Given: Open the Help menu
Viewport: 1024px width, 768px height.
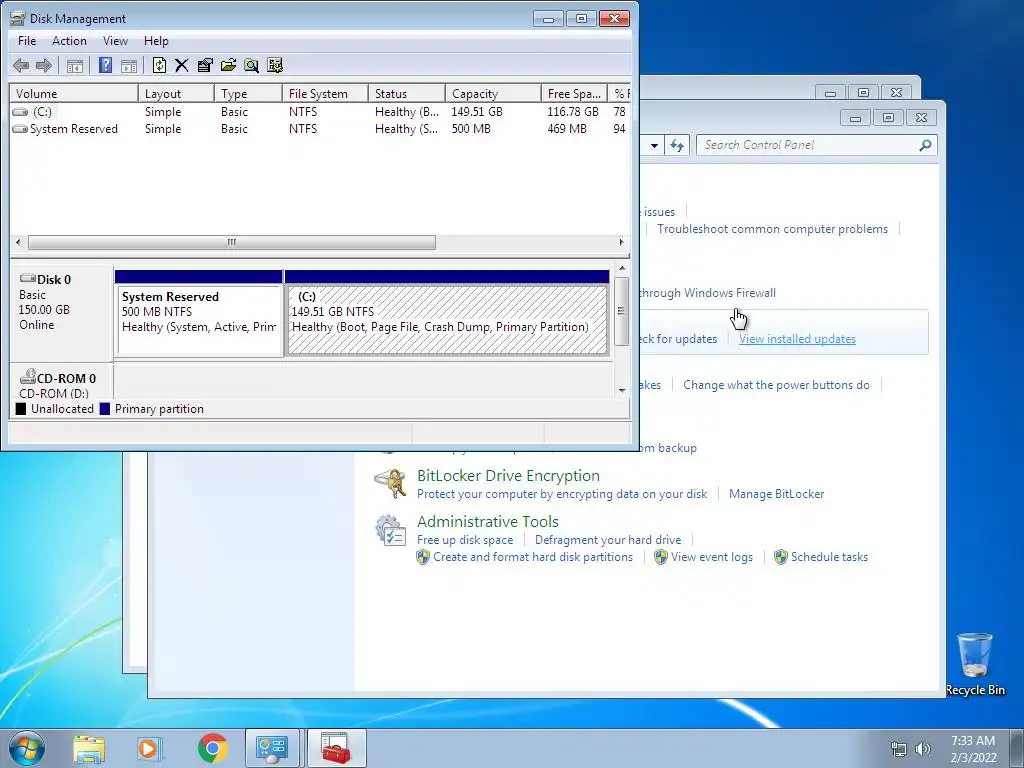Looking at the screenshot, I should tap(156, 40).
